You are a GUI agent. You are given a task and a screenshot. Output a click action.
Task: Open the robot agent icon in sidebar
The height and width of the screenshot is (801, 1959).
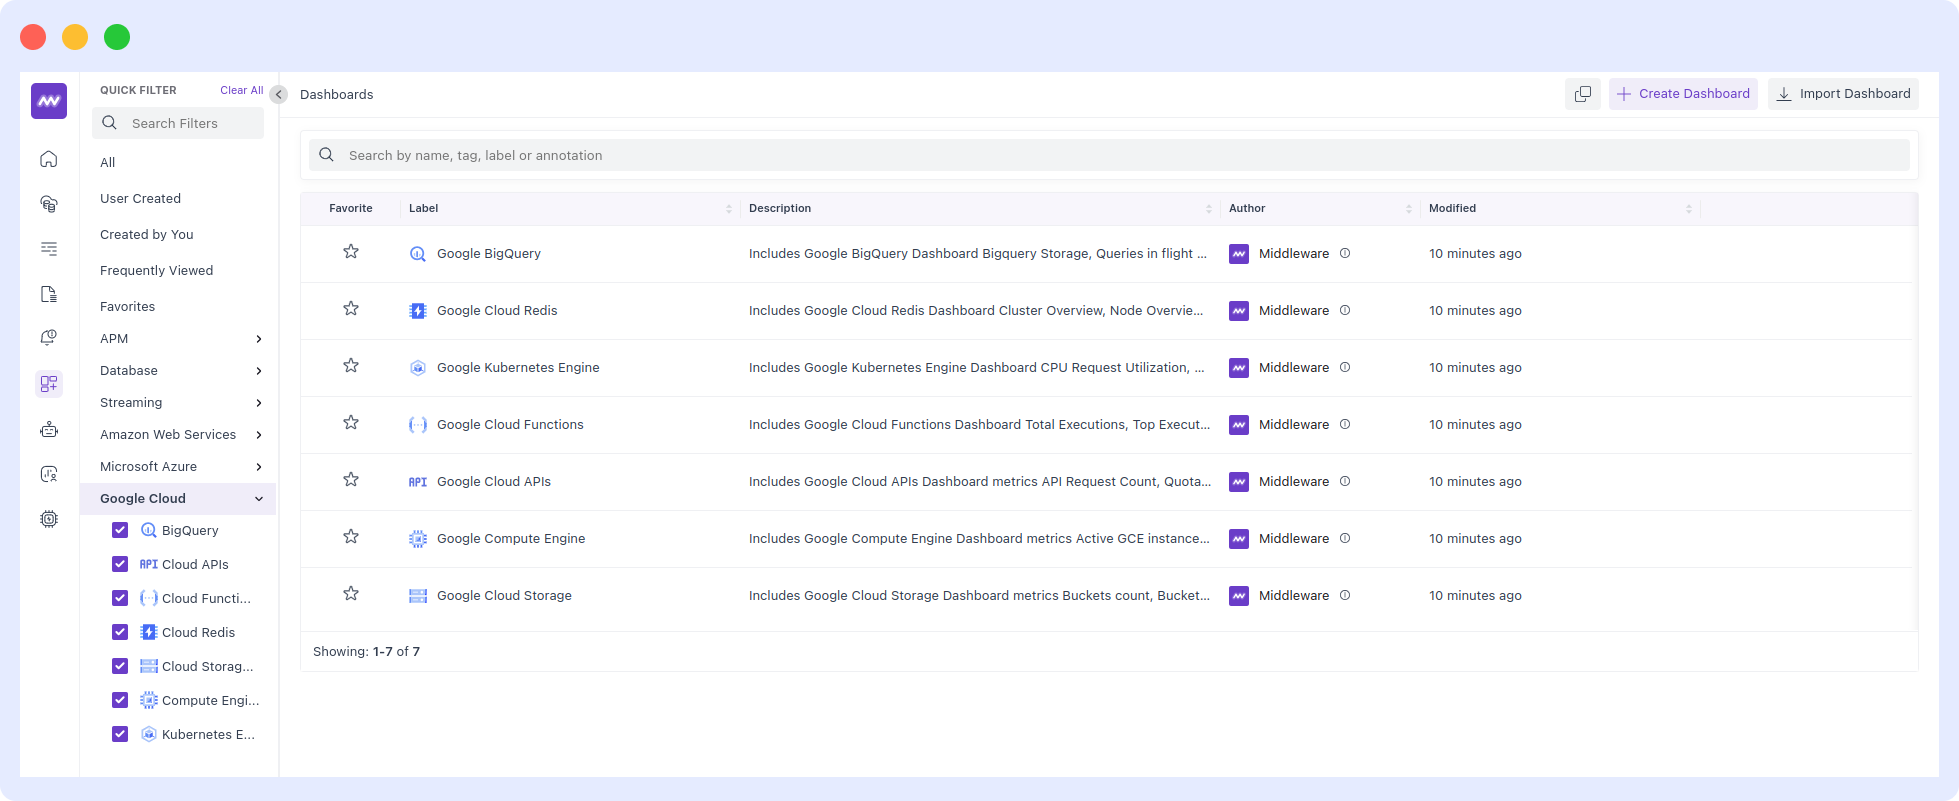49,429
